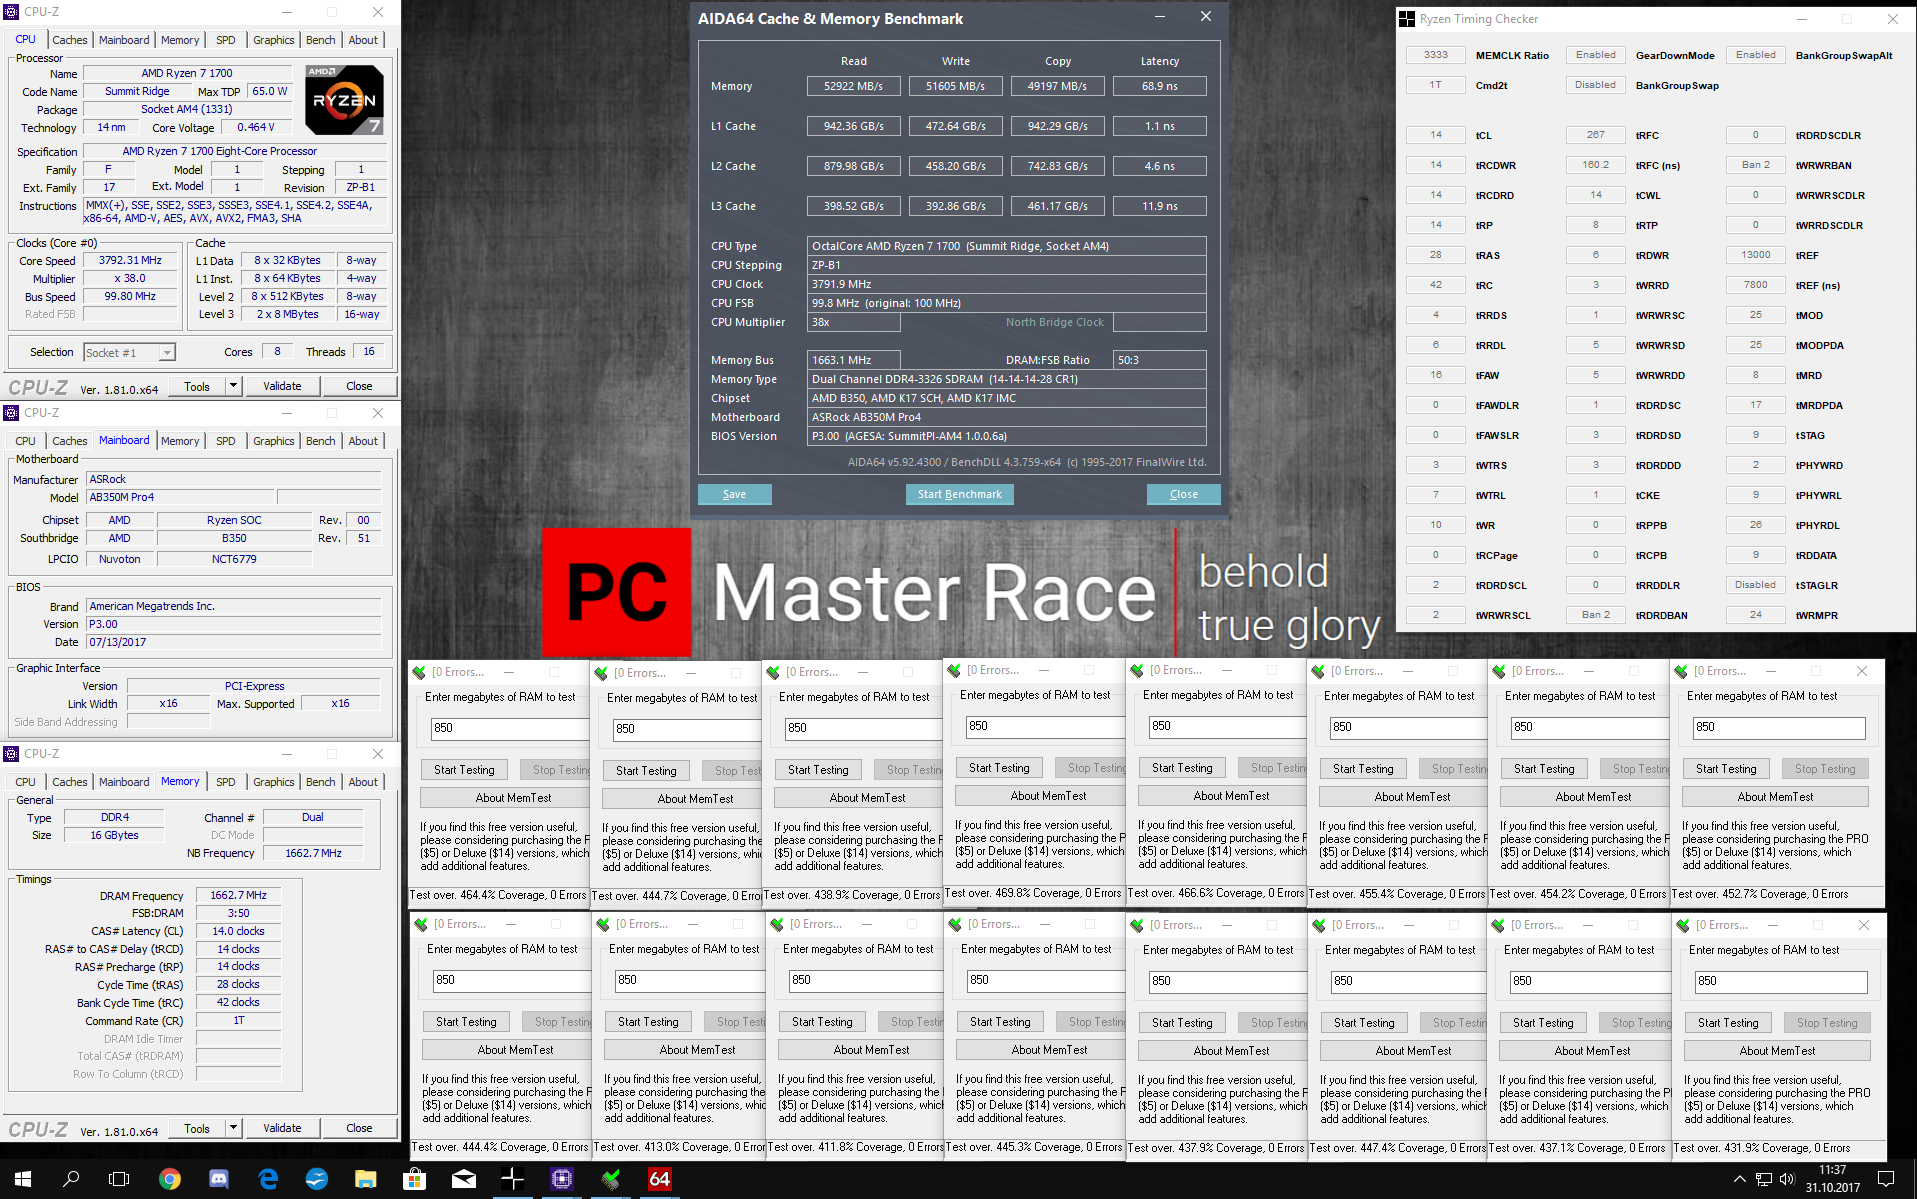Click the MemTest title icon in the 452.7% coverage window
1917x1199 pixels.
coord(1683,671)
